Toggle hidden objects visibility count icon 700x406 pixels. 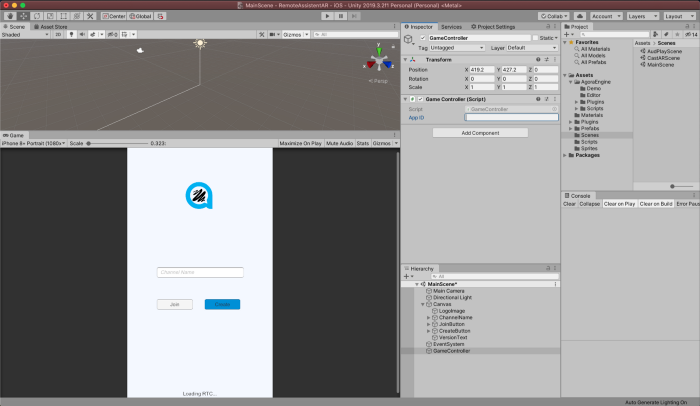(112, 34)
